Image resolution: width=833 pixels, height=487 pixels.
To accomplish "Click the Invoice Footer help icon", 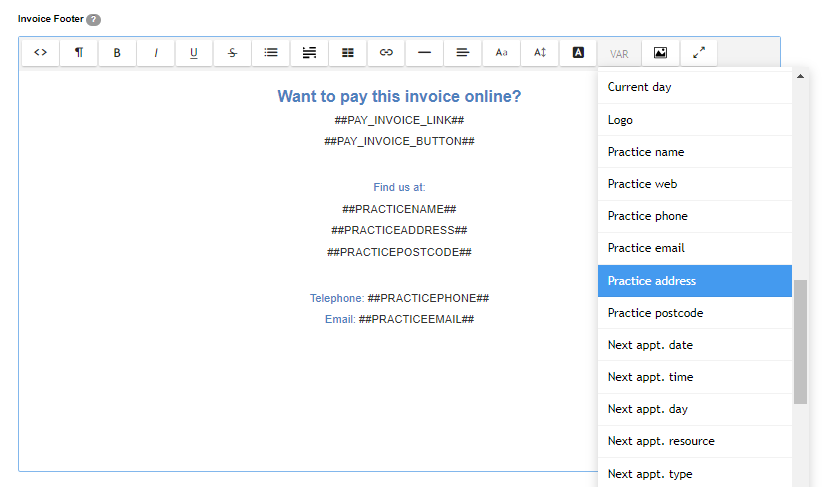I will click(x=93, y=20).
